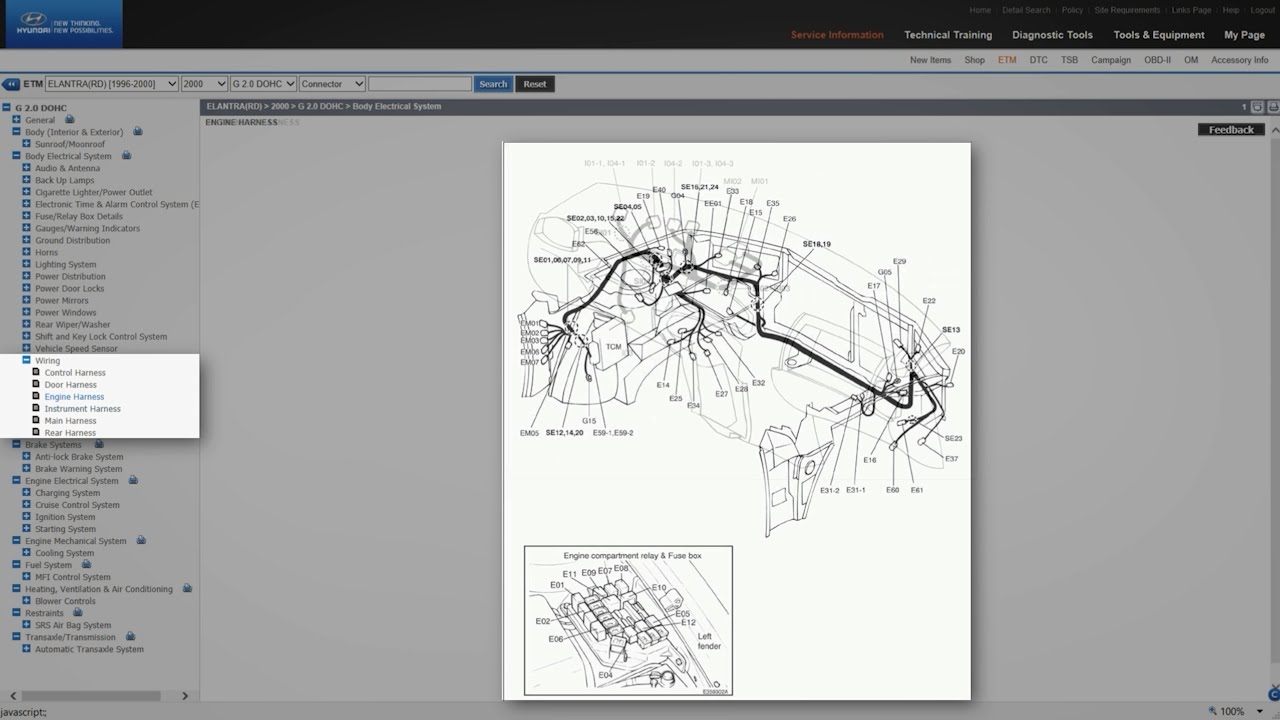Select Instrument Harness in the wiring list

tap(82, 408)
